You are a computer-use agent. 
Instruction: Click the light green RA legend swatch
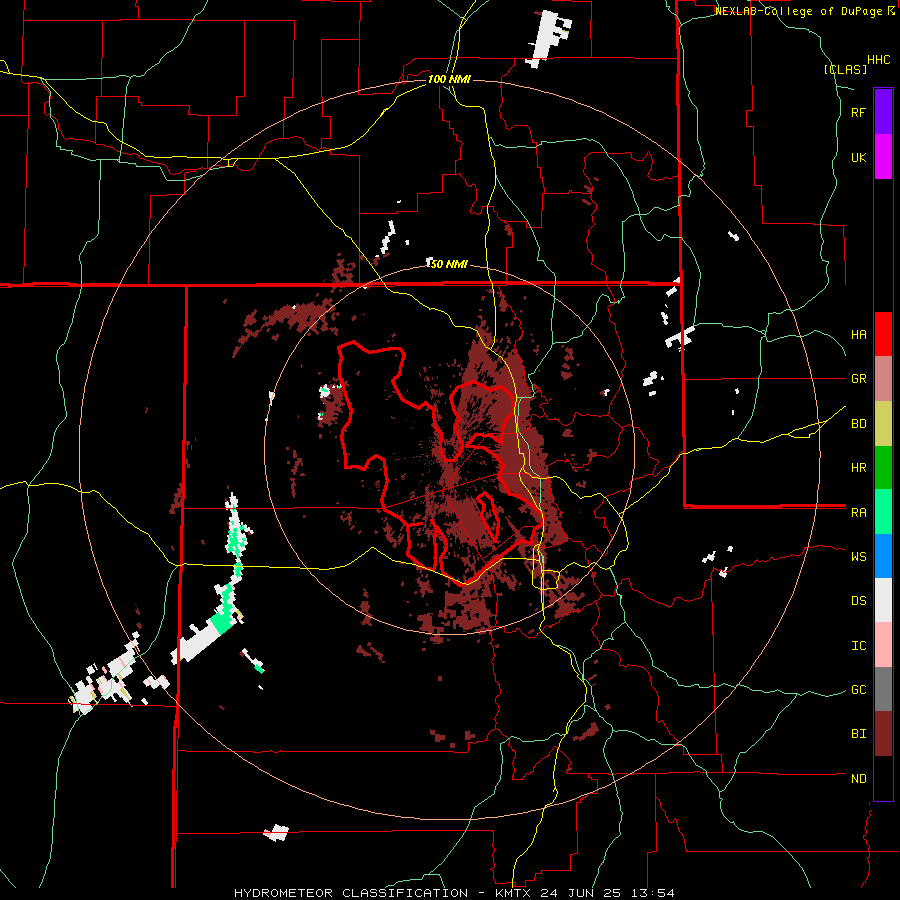(883, 512)
